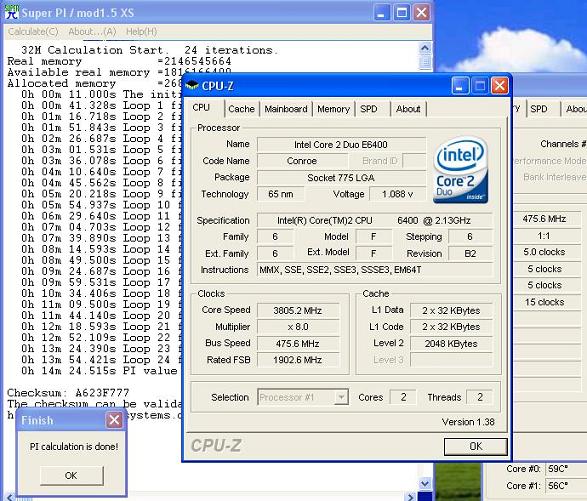587x501 pixels.
Task: Click the Revision value 'B2'
Action: [470, 253]
